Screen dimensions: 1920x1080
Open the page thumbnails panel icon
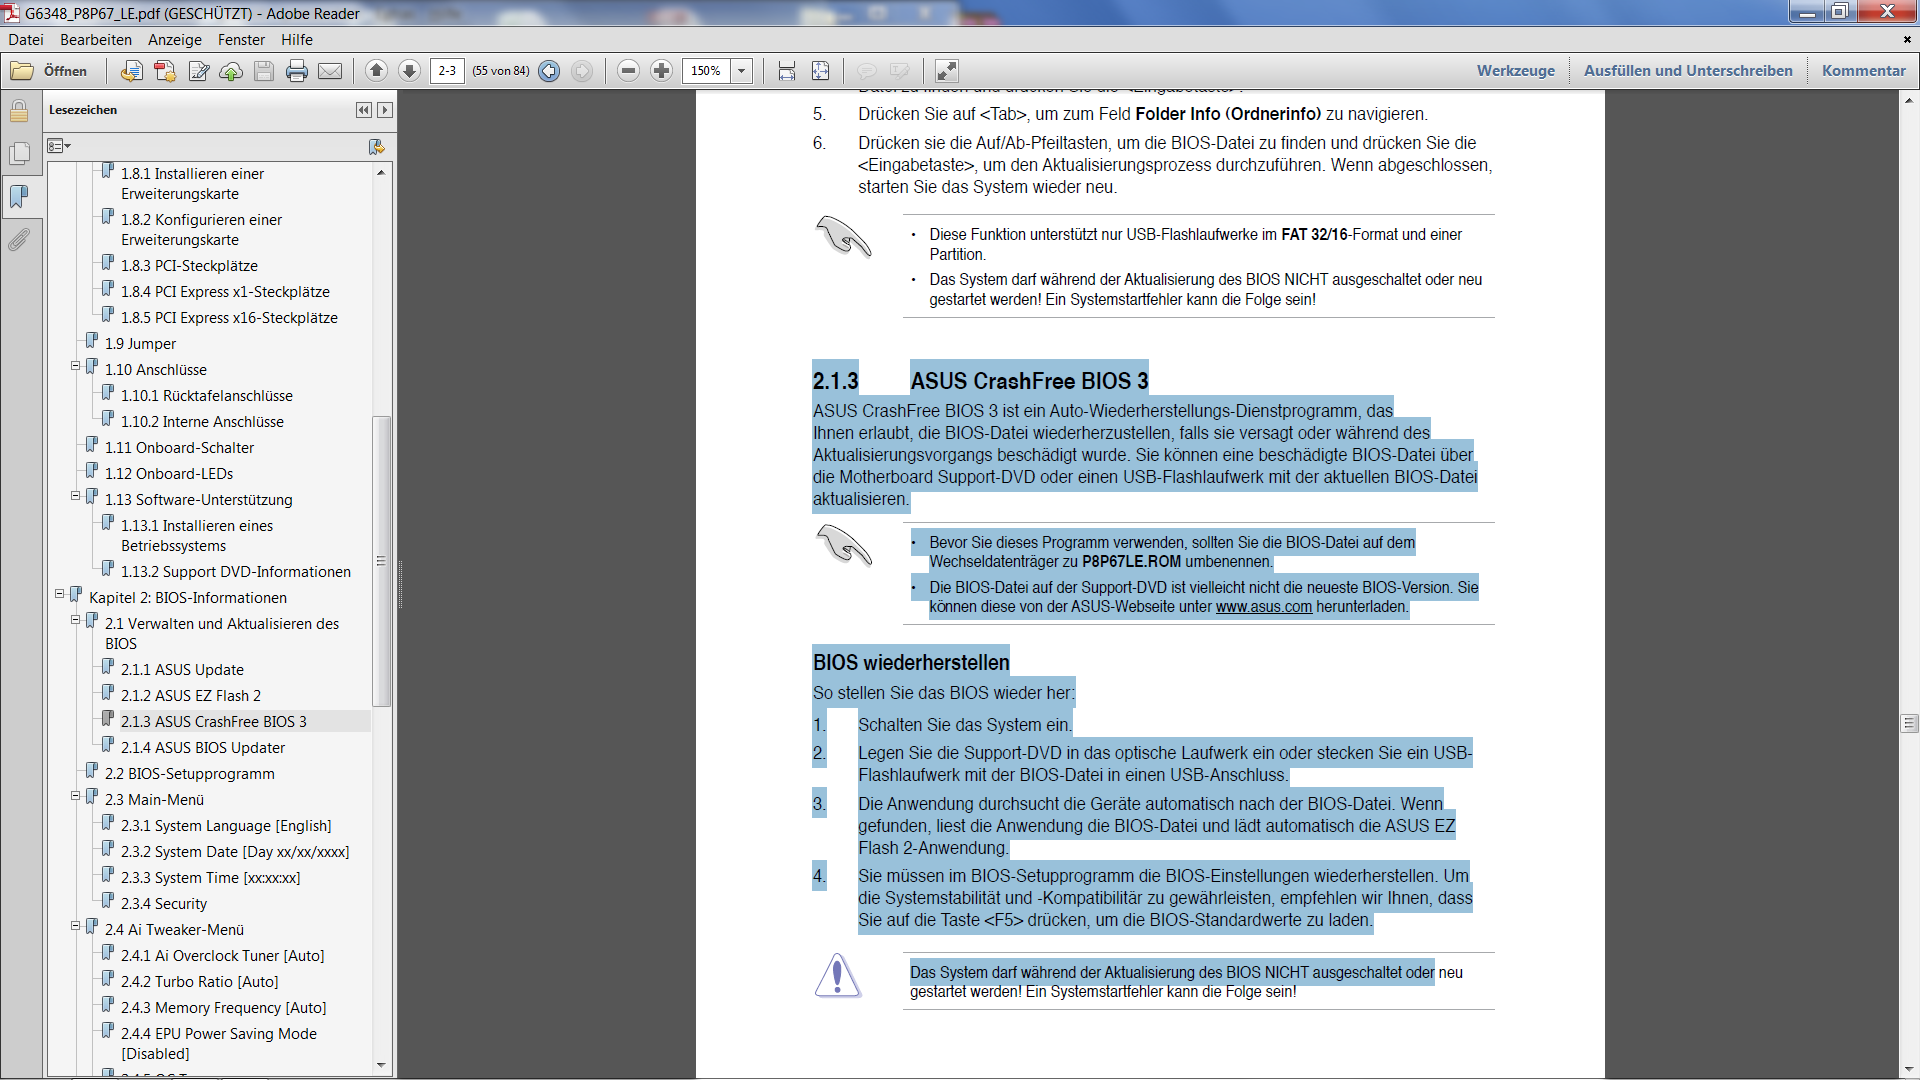click(19, 153)
